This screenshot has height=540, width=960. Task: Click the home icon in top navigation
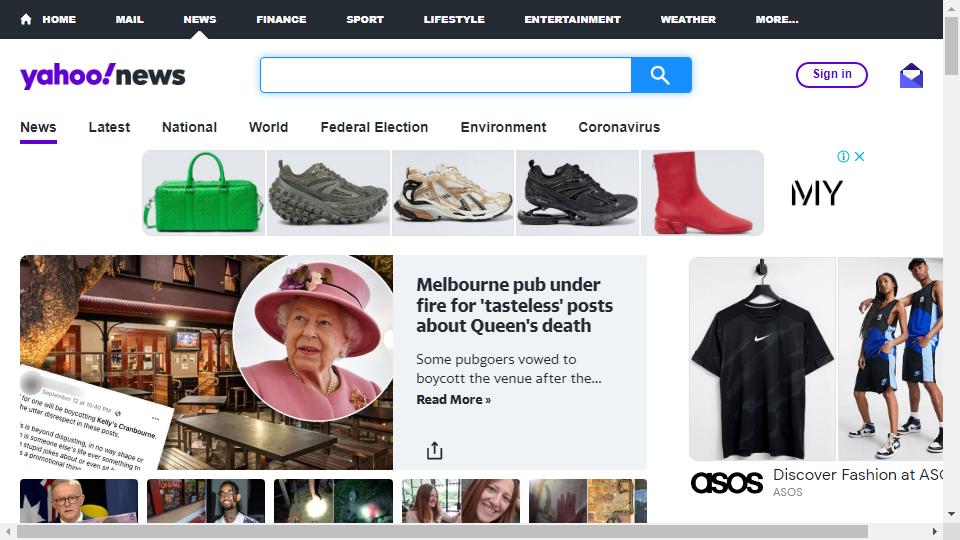pos(26,19)
